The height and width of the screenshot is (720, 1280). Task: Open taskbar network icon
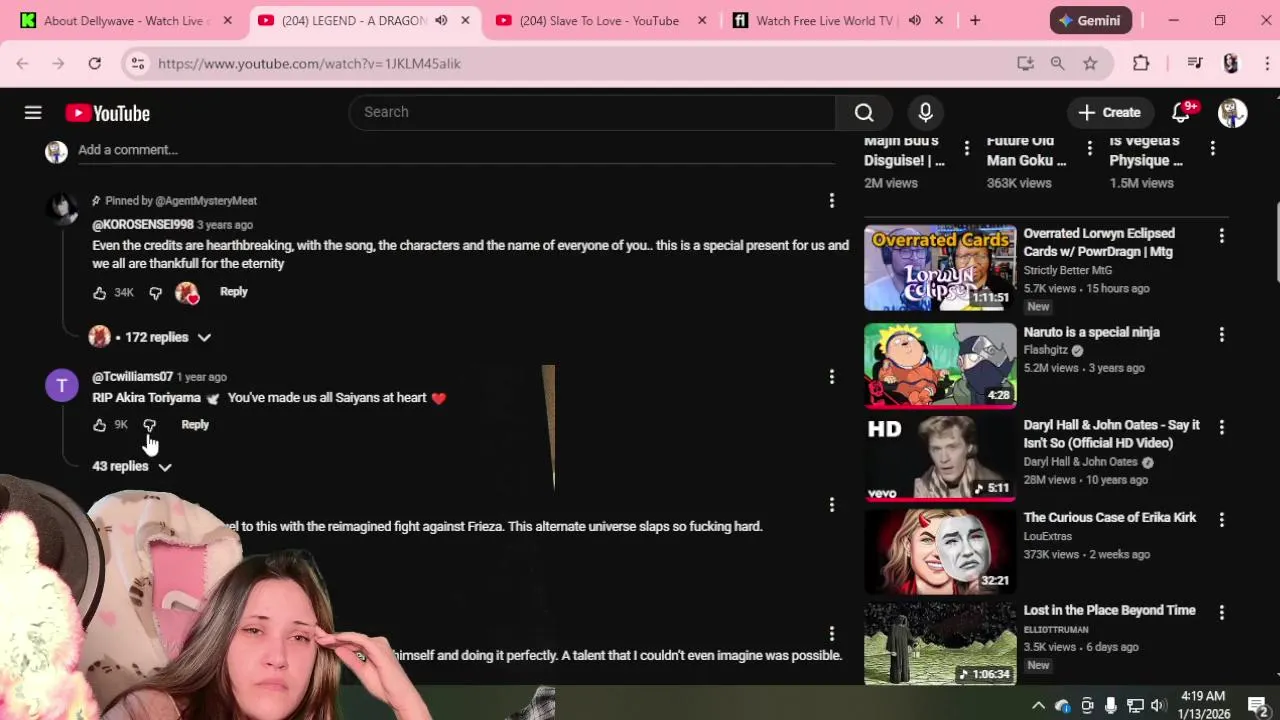tap(1135, 705)
